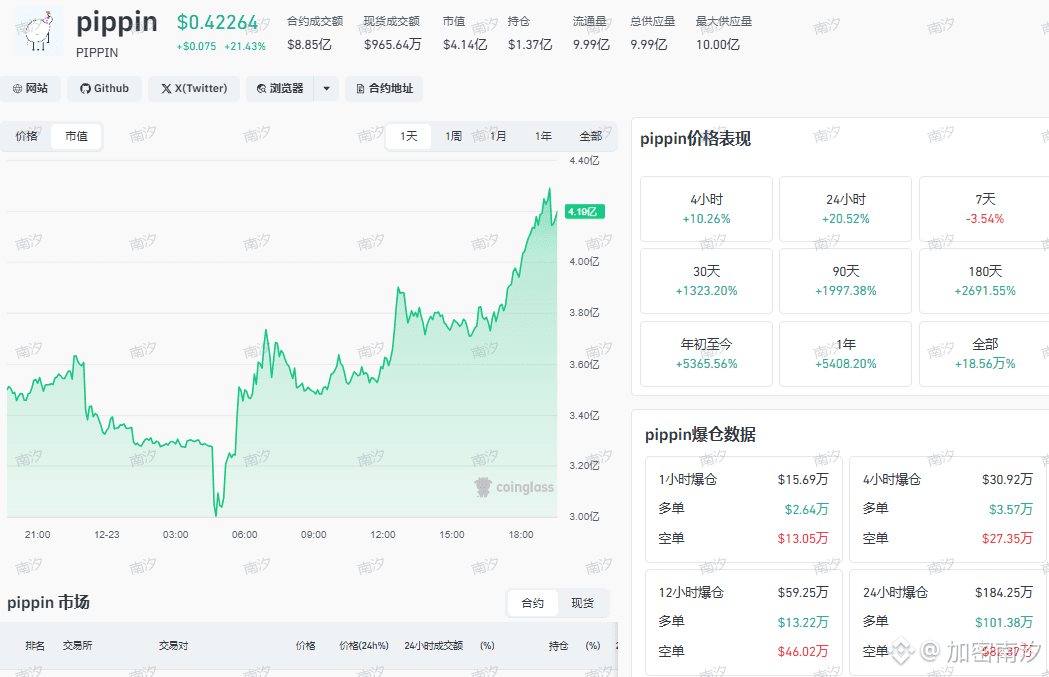1049x677 pixels.
Task: Click the pippin token logo image
Action: pyautogui.click(x=39, y=32)
